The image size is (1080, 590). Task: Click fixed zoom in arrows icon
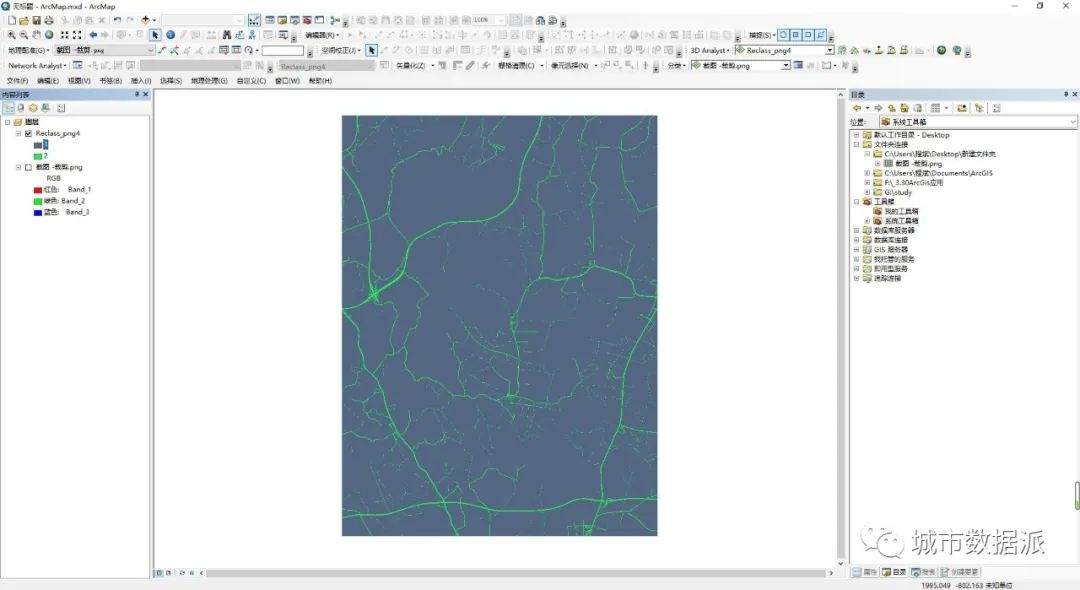[64, 34]
